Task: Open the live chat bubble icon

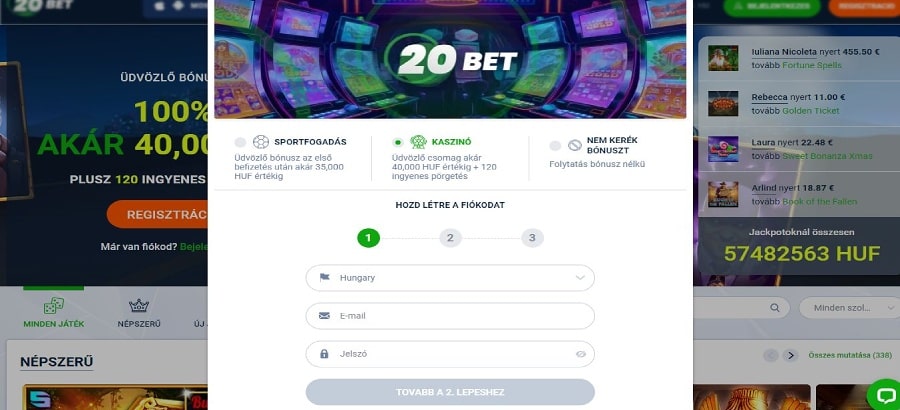Action: 884,394
